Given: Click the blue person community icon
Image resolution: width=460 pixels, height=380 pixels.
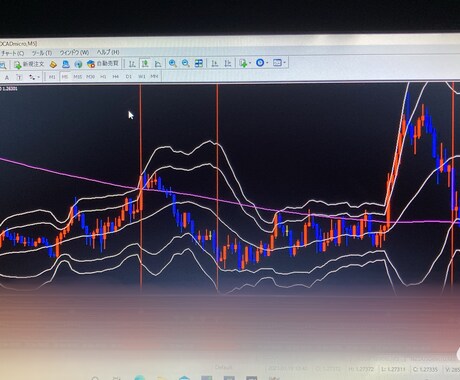Looking at the screenshot, I should click(x=66, y=64).
